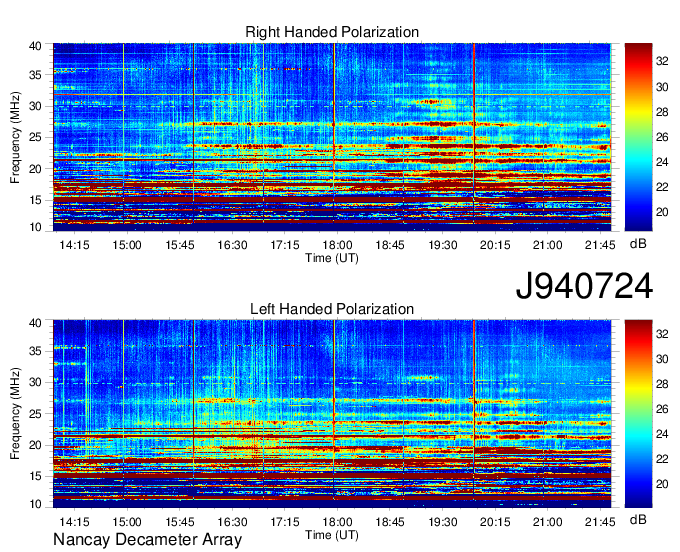
Task: Click the 21:45 time tick on Left Handed plot
Action: click(x=600, y=522)
